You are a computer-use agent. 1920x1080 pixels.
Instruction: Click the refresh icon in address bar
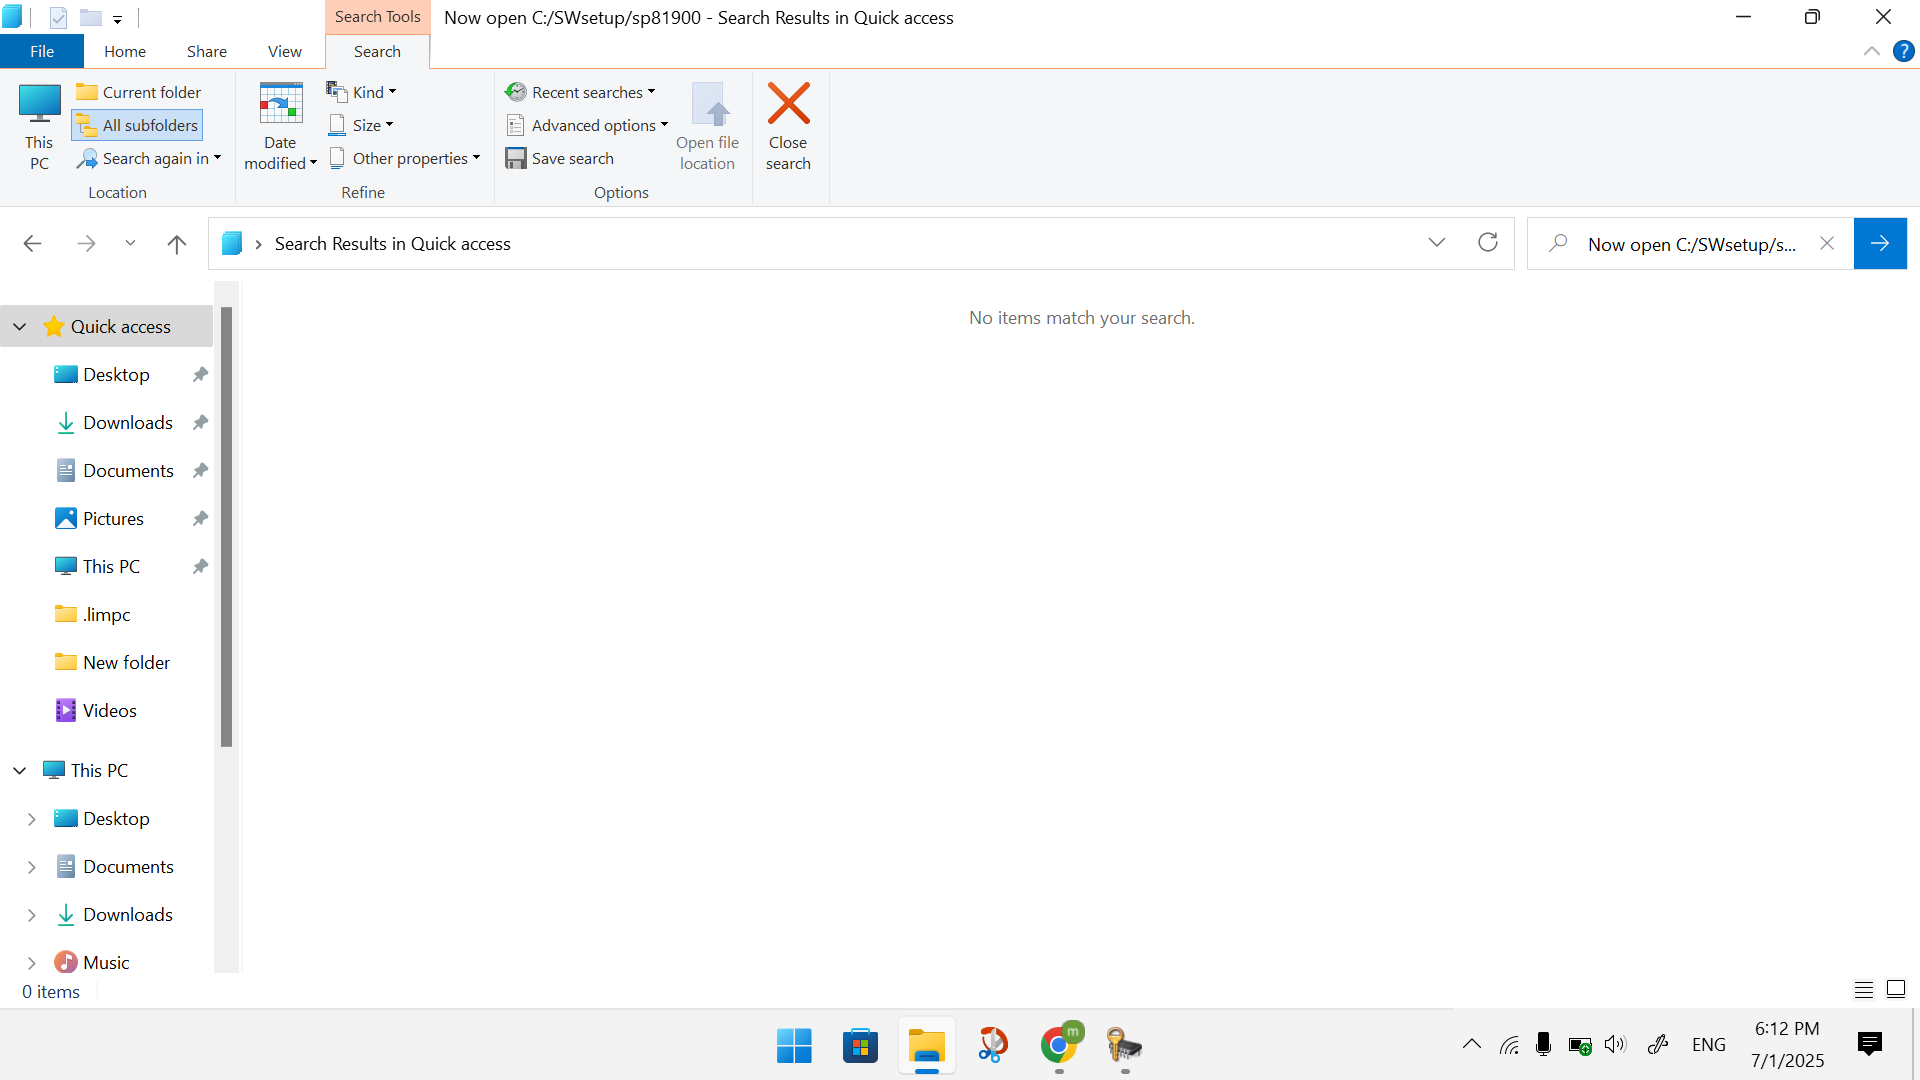(x=1488, y=243)
